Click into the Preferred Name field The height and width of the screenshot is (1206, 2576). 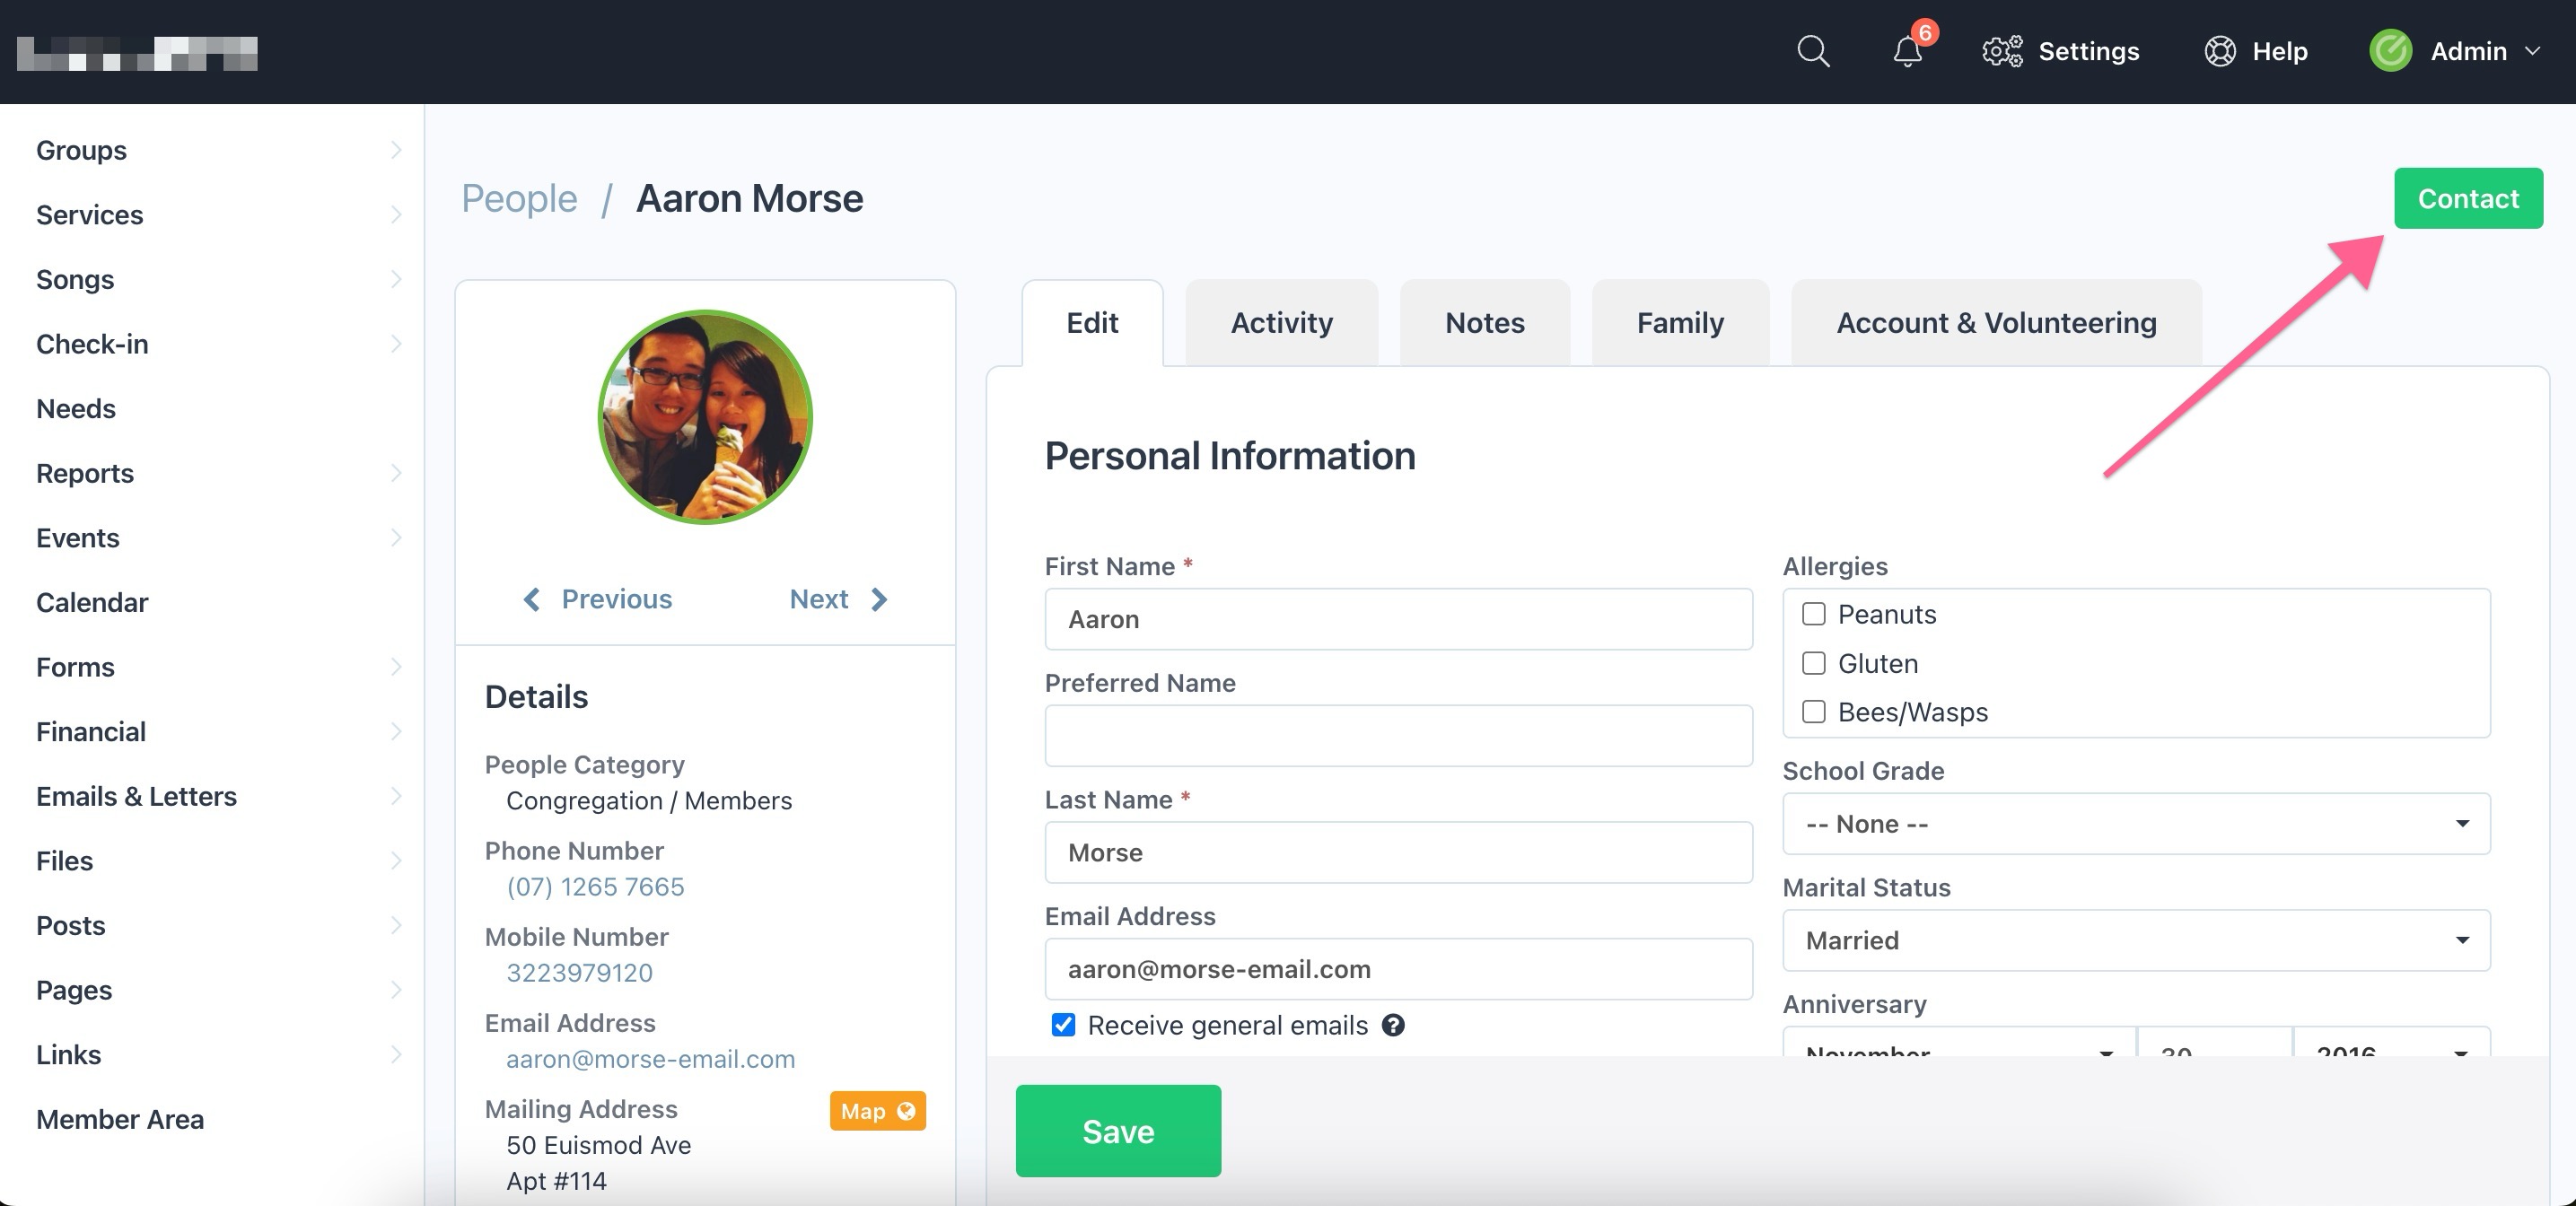point(1397,736)
